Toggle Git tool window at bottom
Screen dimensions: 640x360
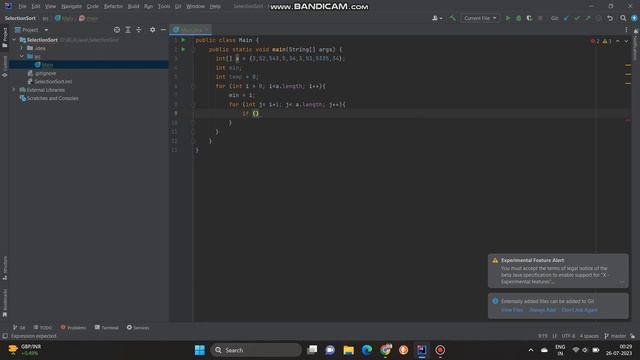coord(19,328)
